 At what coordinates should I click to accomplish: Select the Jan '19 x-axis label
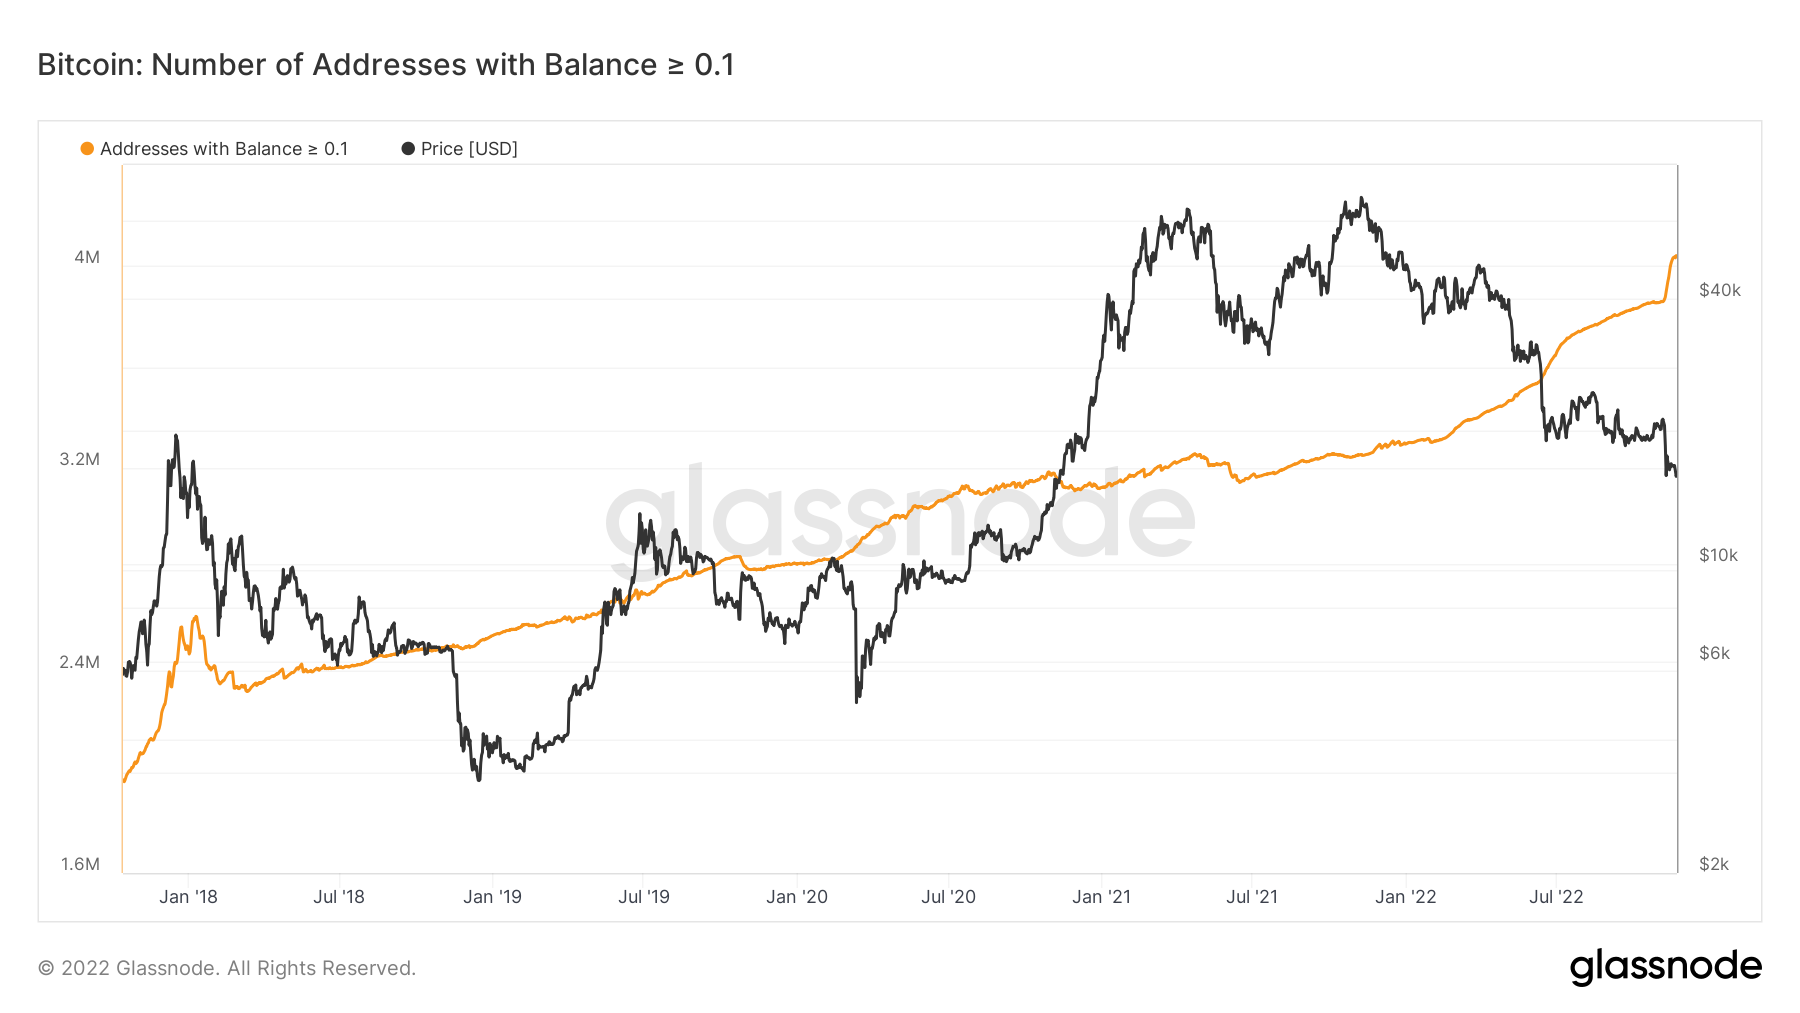click(x=492, y=897)
